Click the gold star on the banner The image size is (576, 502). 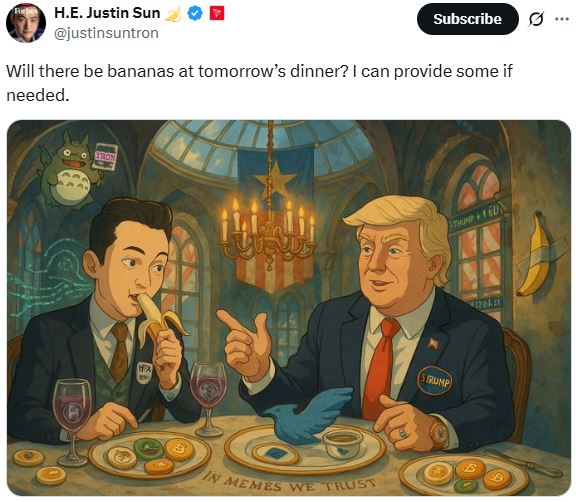click(276, 178)
